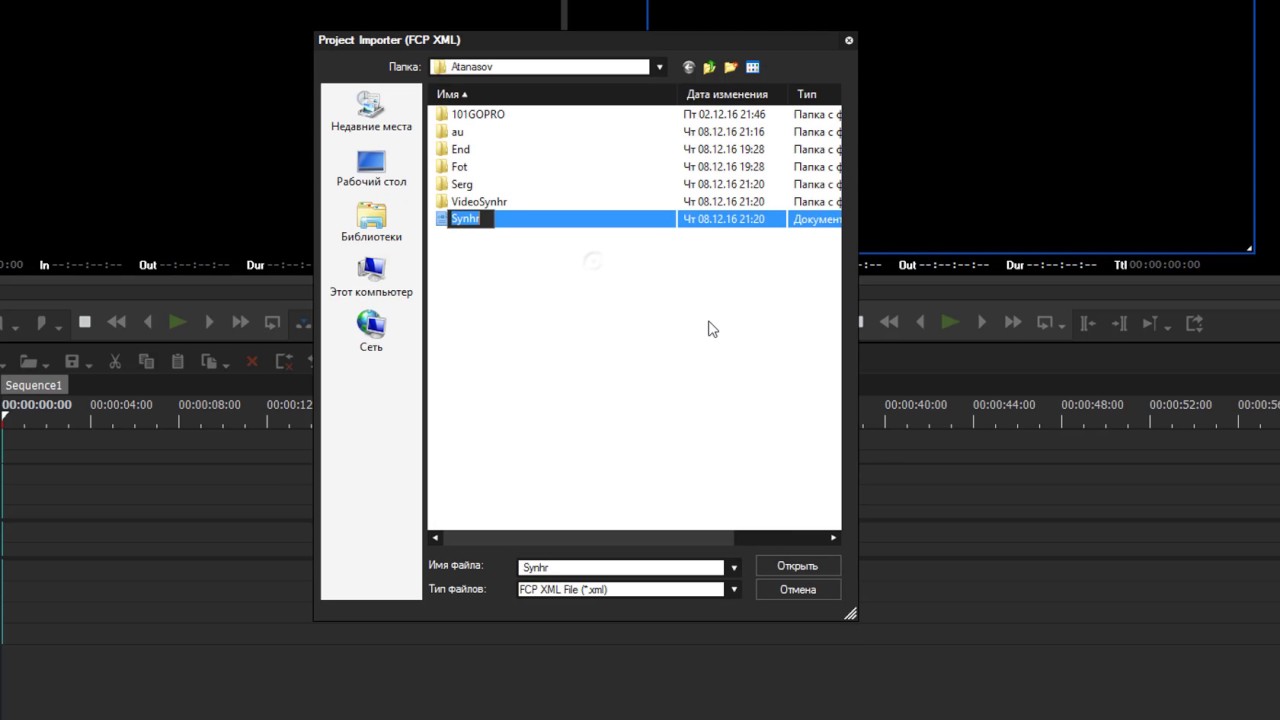The image size is (1280, 720).
Task: Toggle loop playback in right Recorder monitor
Action: 1044,322
